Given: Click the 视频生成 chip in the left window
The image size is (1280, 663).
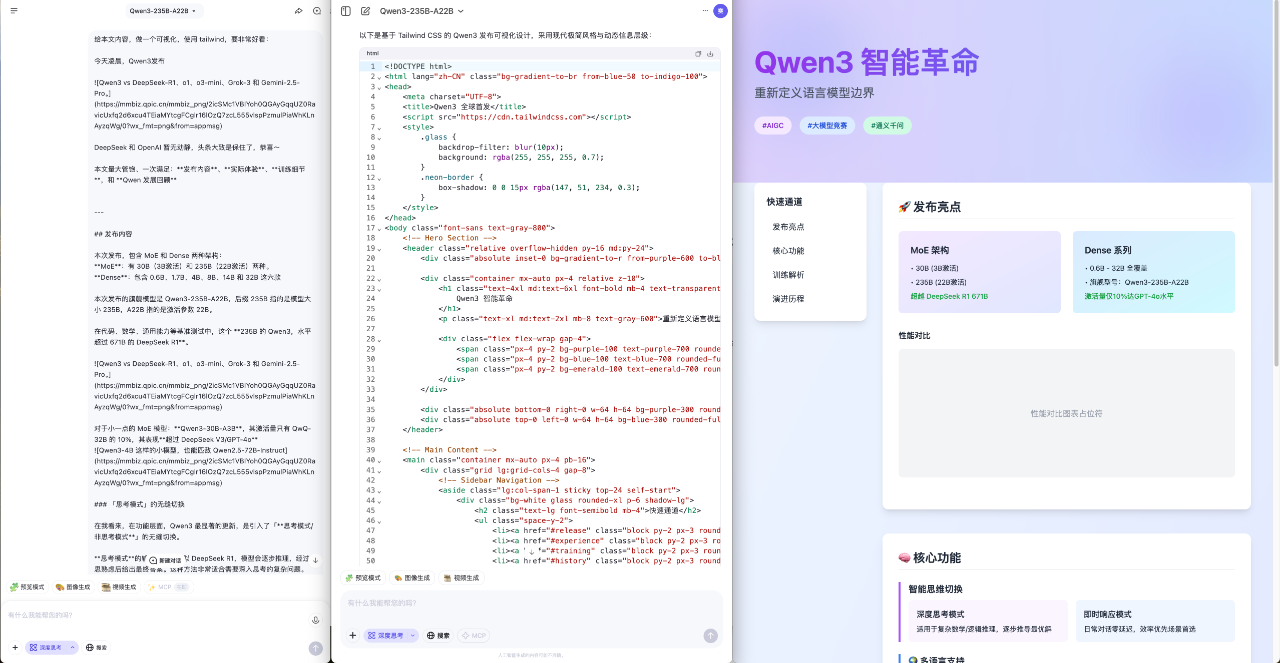Looking at the screenshot, I should [119, 587].
